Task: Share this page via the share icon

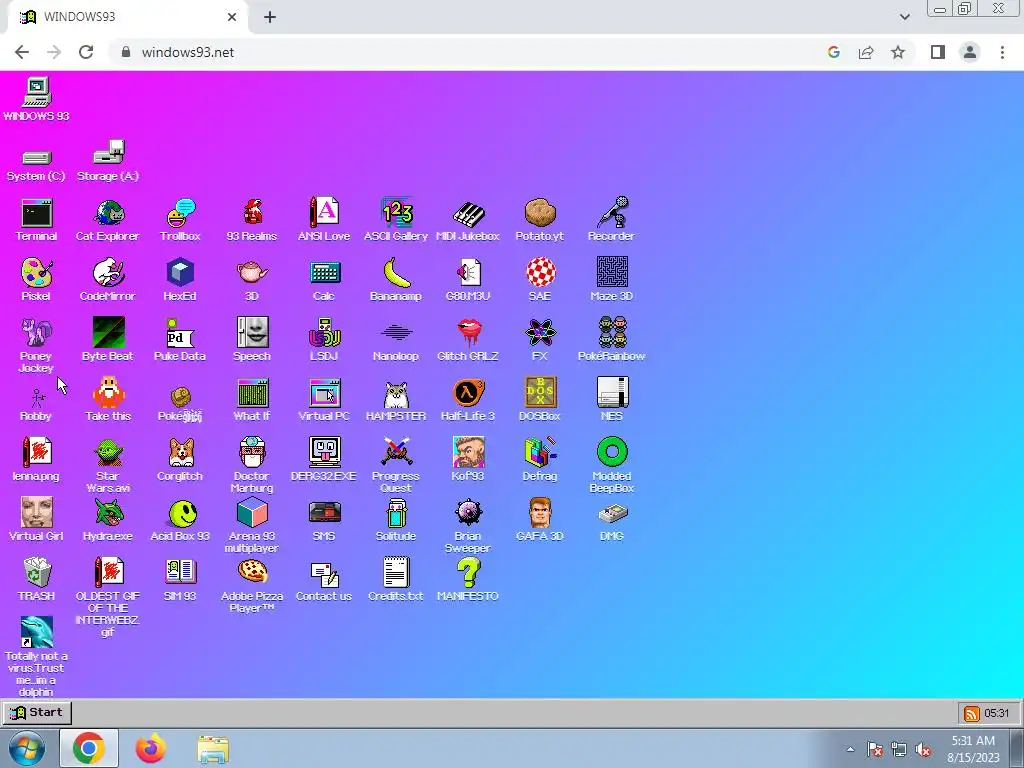Action: tap(866, 52)
